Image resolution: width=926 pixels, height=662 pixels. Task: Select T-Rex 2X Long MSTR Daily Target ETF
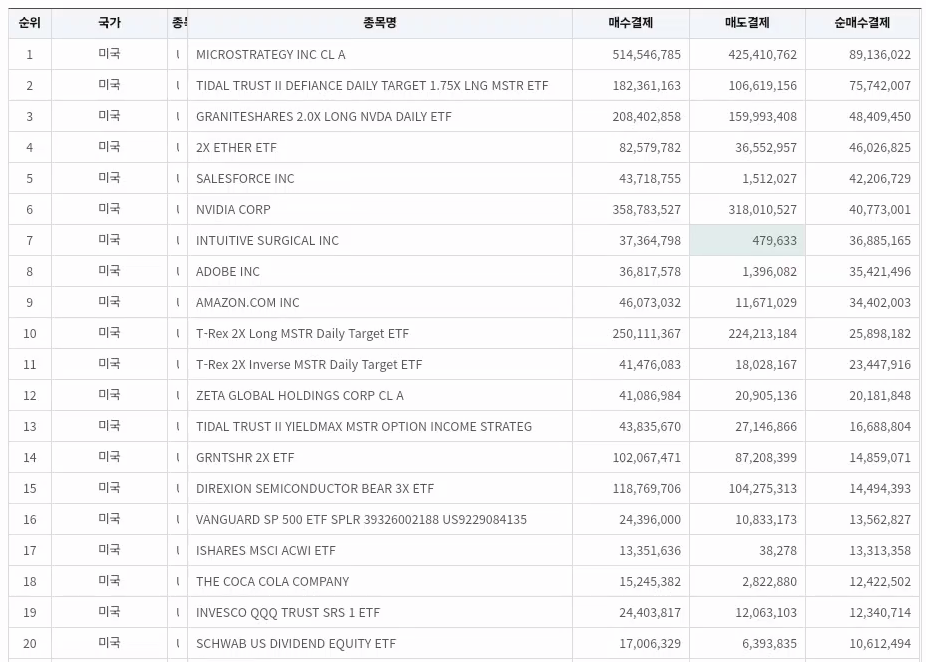(302, 334)
